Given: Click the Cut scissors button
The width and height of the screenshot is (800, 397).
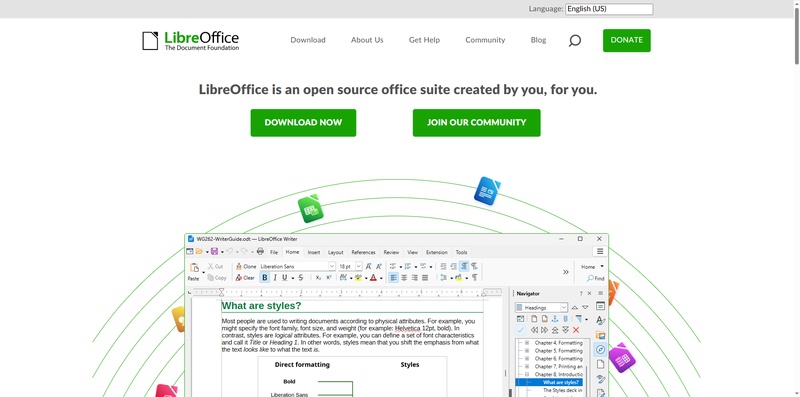Looking at the screenshot, I should (215, 266).
